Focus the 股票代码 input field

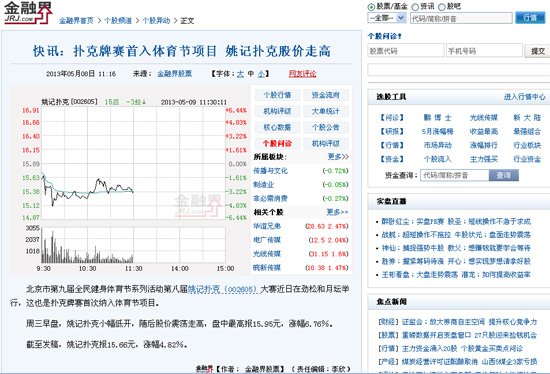click(405, 51)
